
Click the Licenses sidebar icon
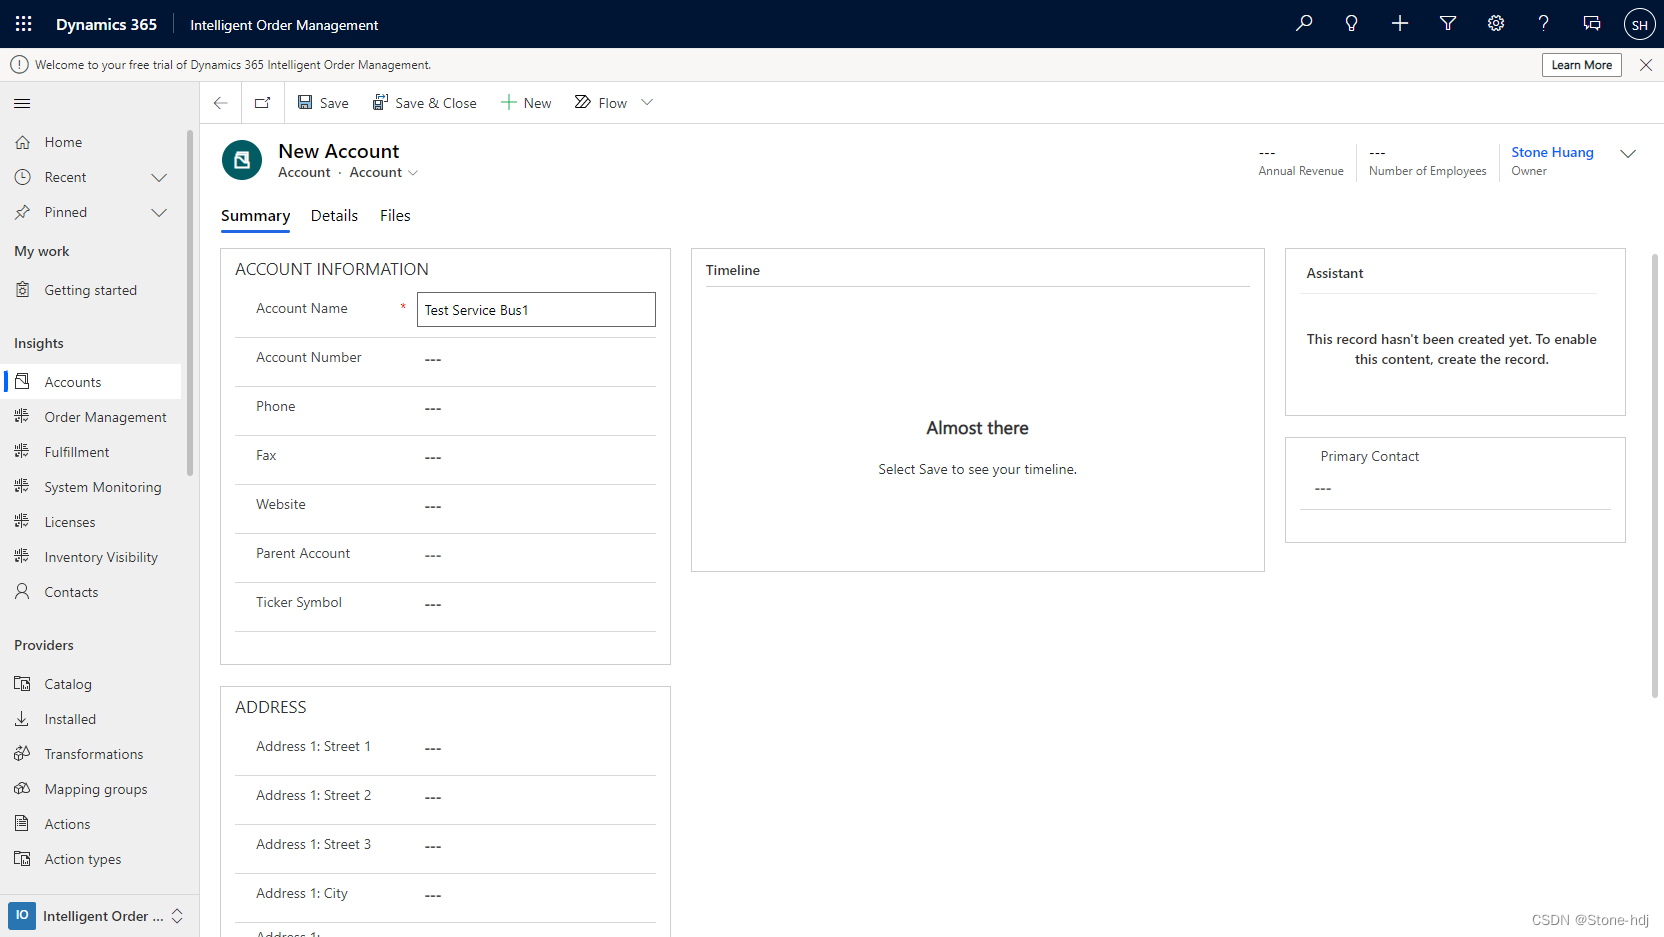click(x=22, y=522)
